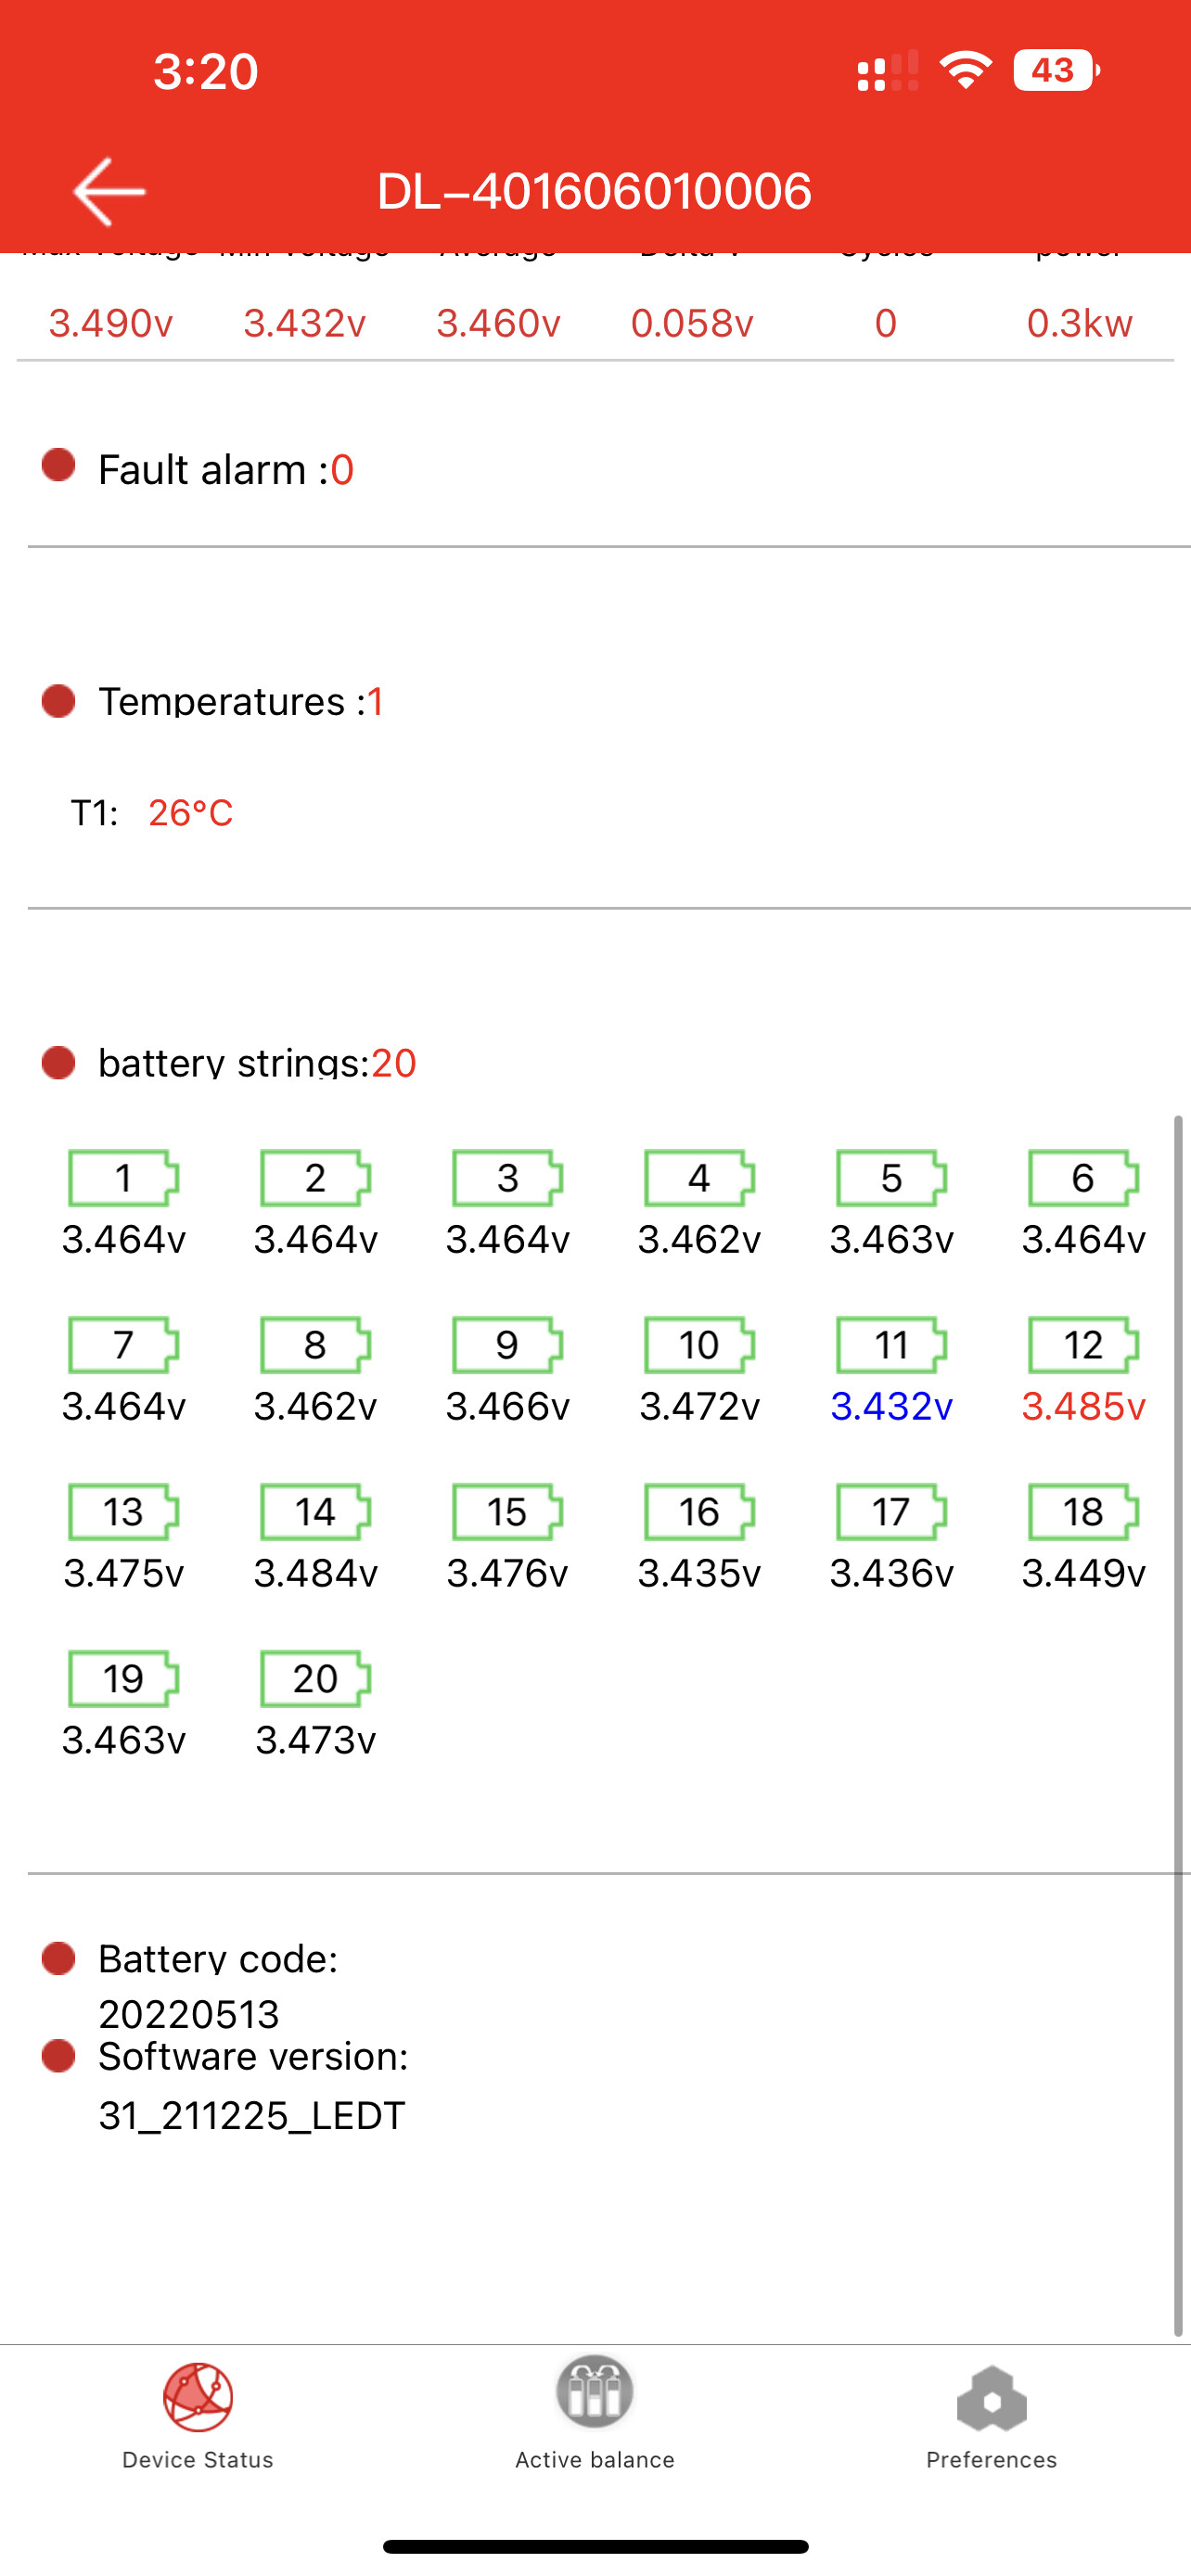Tap battery cell 16 icon
1191x2576 pixels.
(699, 1511)
